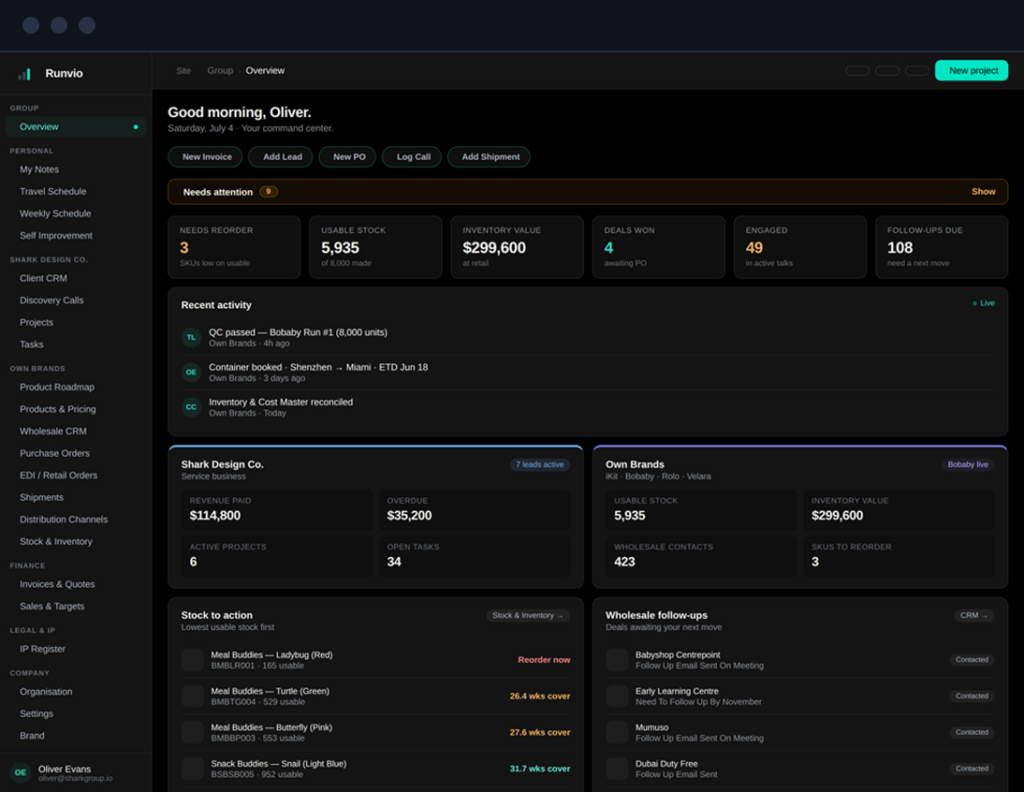Click the Engaged 49 stat card
The width and height of the screenshot is (1024, 792).
tap(800, 247)
